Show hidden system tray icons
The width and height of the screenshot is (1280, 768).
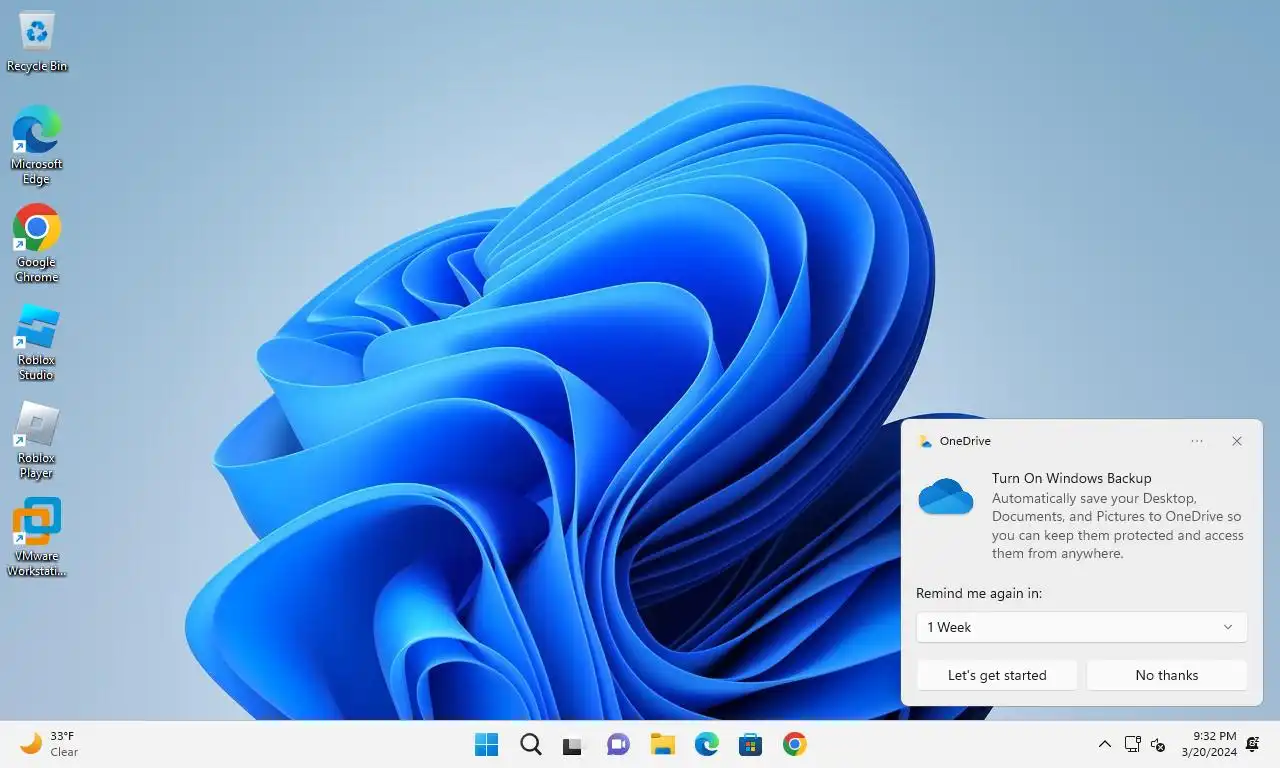tap(1105, 744)
